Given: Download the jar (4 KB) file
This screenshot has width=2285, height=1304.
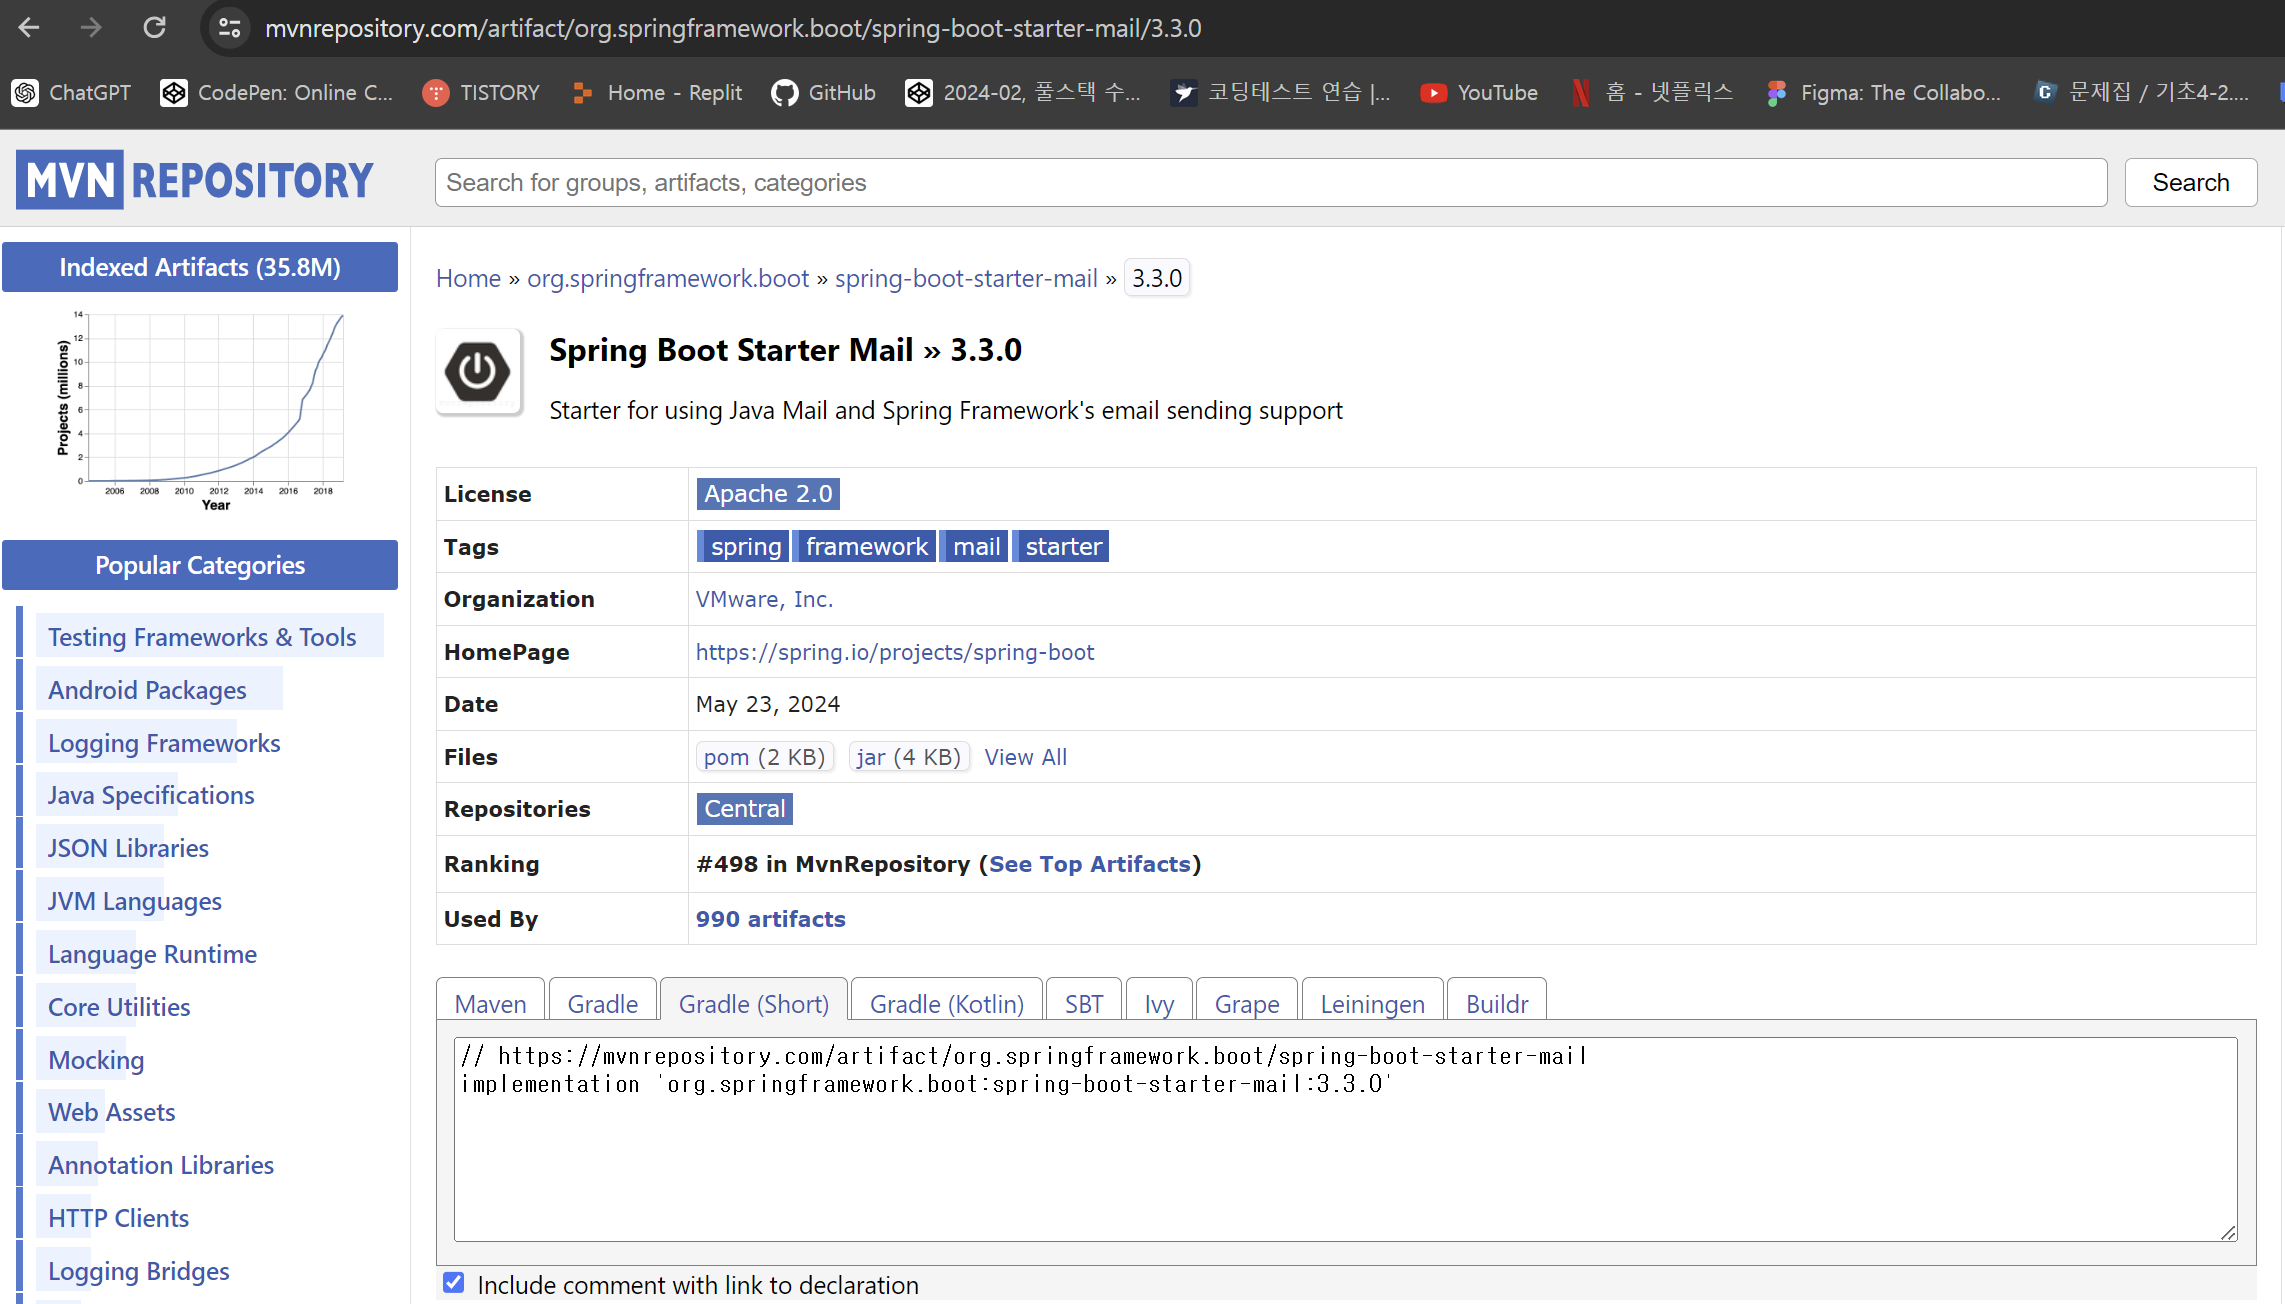Looking at the screenshot, I should coord(908,757).
